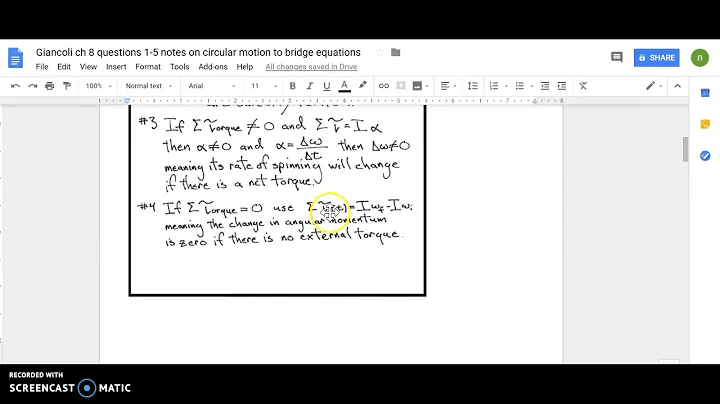The width and height of the screenshot is (720, 404).
Task: Hide the menus with the up chevron
Action: 677,86
